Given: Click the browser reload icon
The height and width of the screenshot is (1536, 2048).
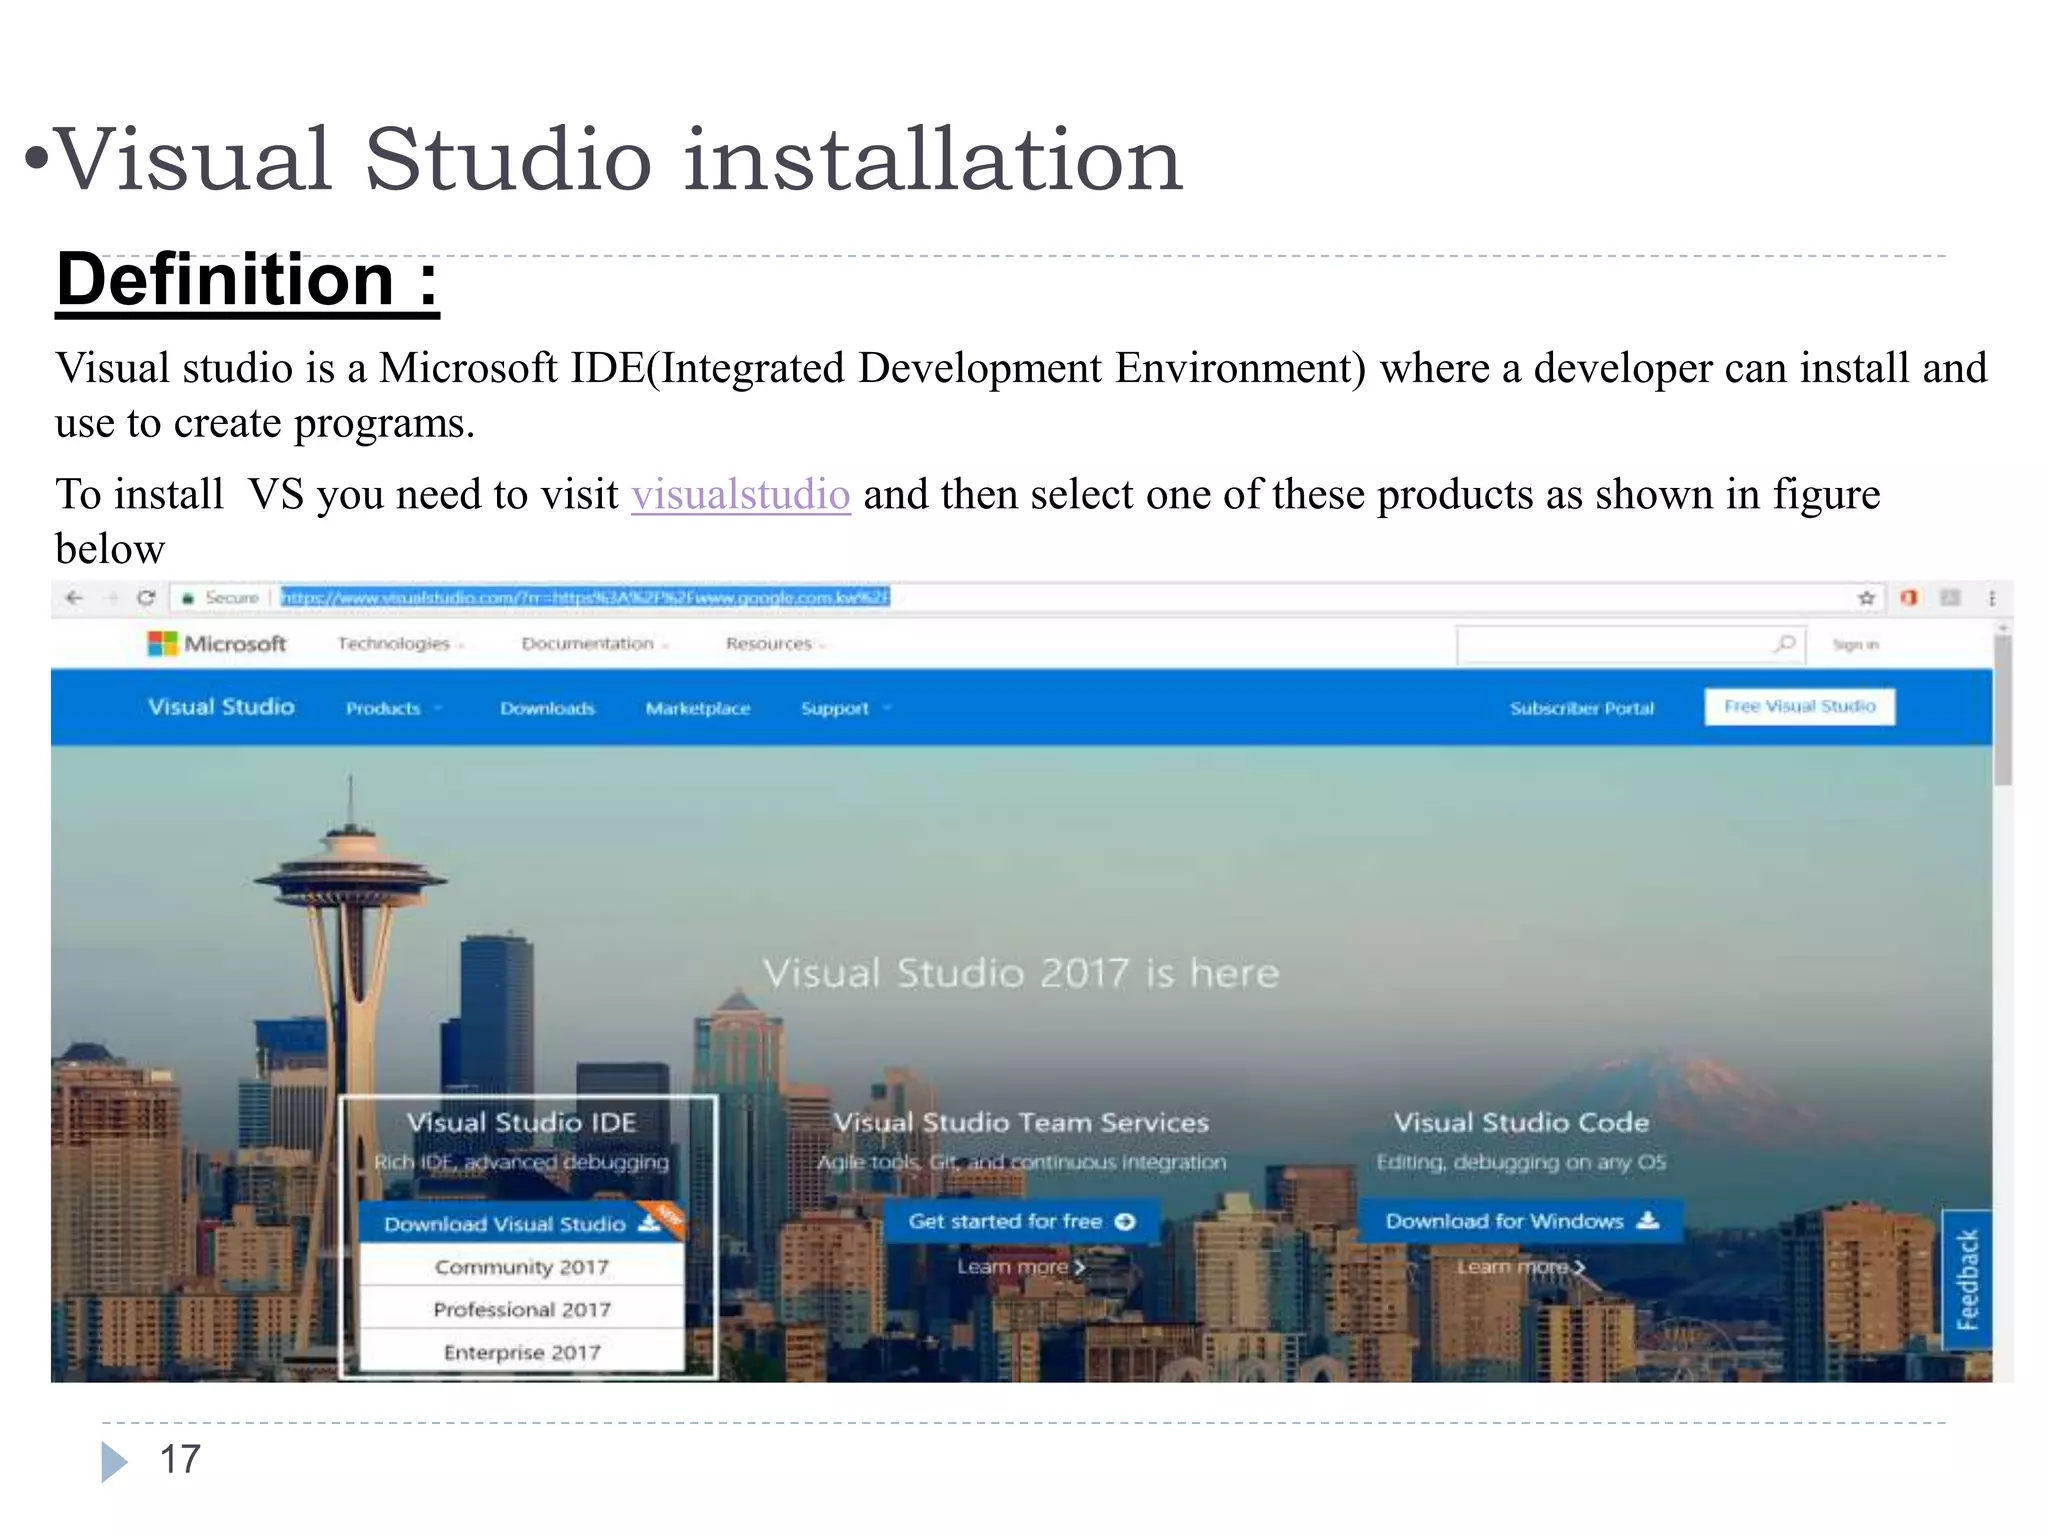Looking at the screenshot, I should 146,598.
